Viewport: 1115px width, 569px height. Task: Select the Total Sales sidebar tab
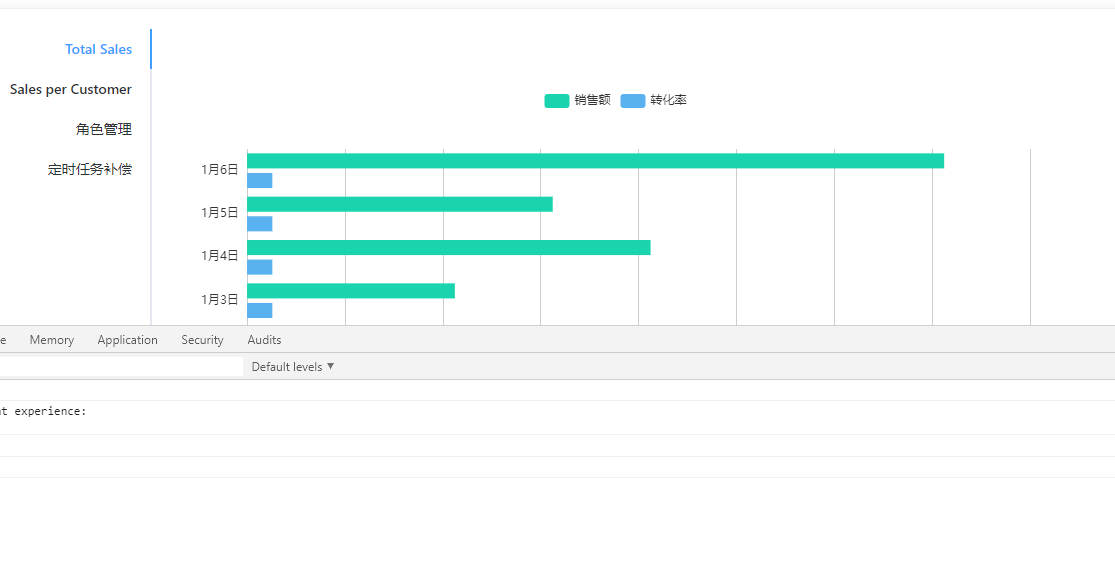point(98,49)
